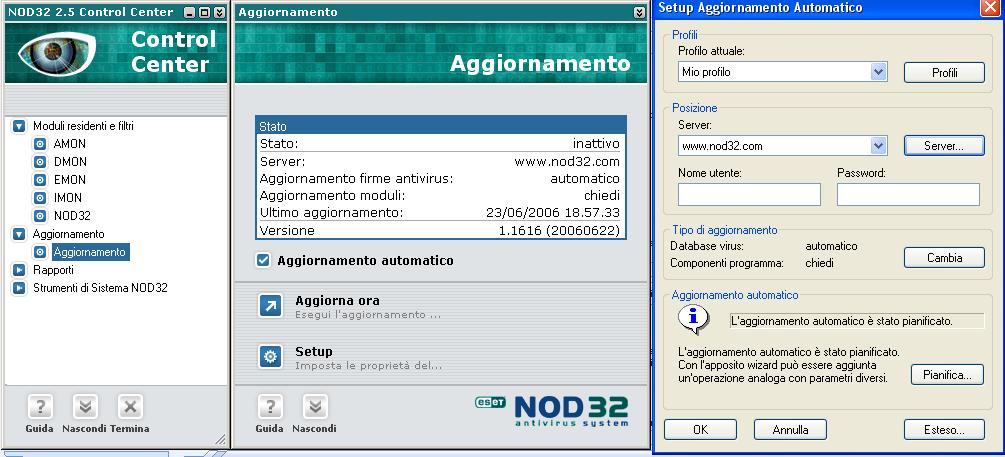
Task: Click OK in Setup Aggiornamento Automatico
Action: click(700, 429)
